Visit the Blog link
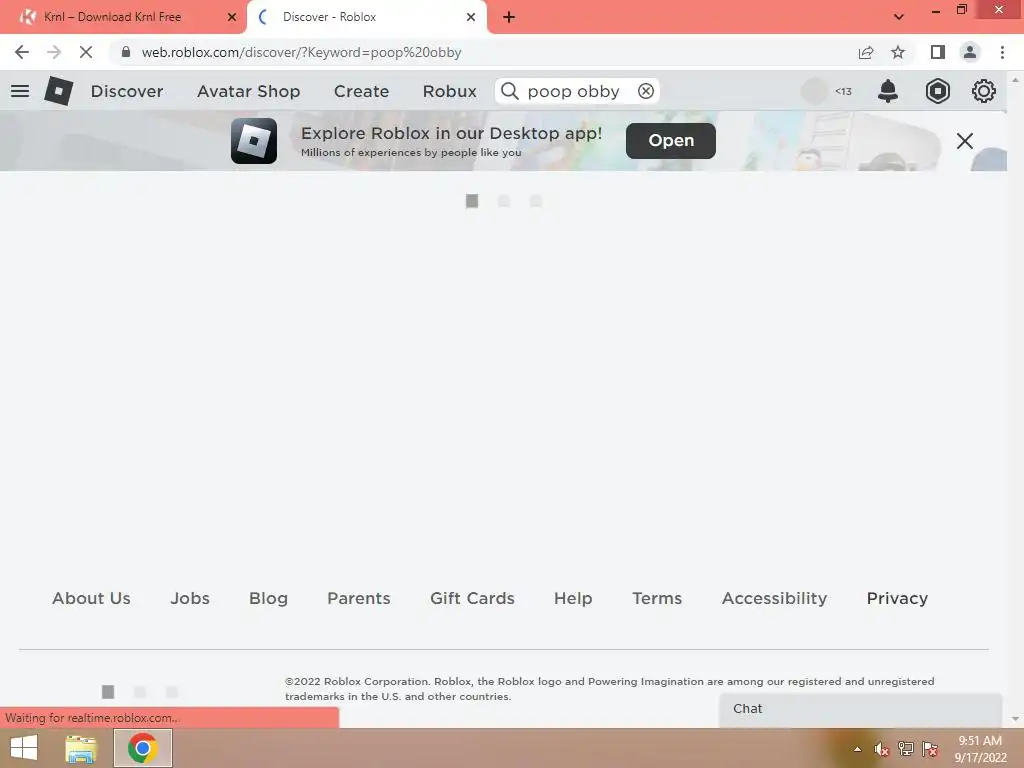This screenshot has height=768, width=1024. tap(268, 598)
